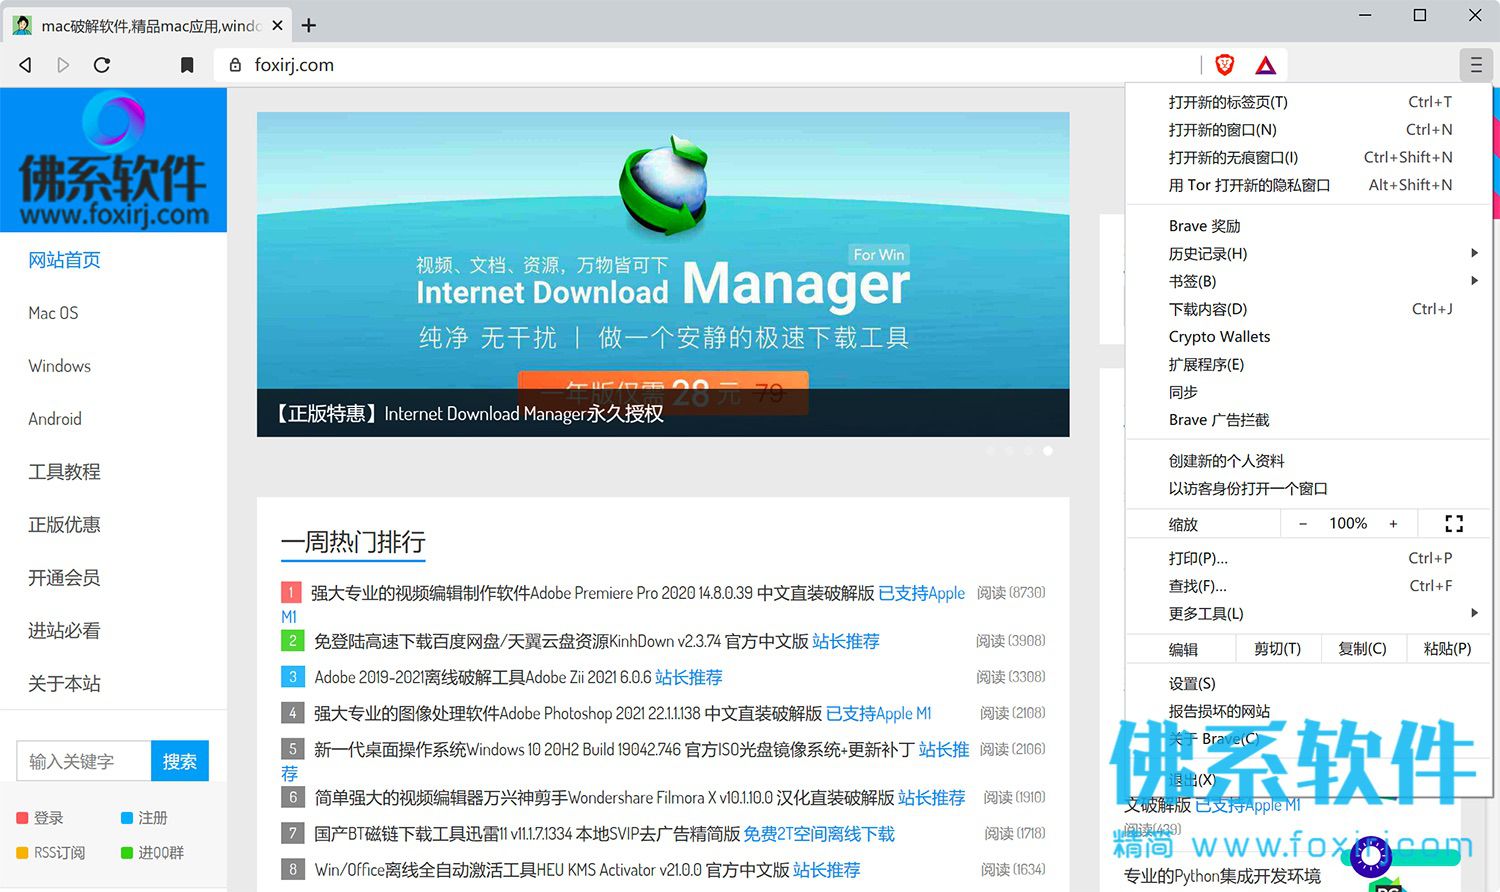Close the Brave hamburger menu icon
The image size is (1500, 892).
click(x=1476, y=65)
